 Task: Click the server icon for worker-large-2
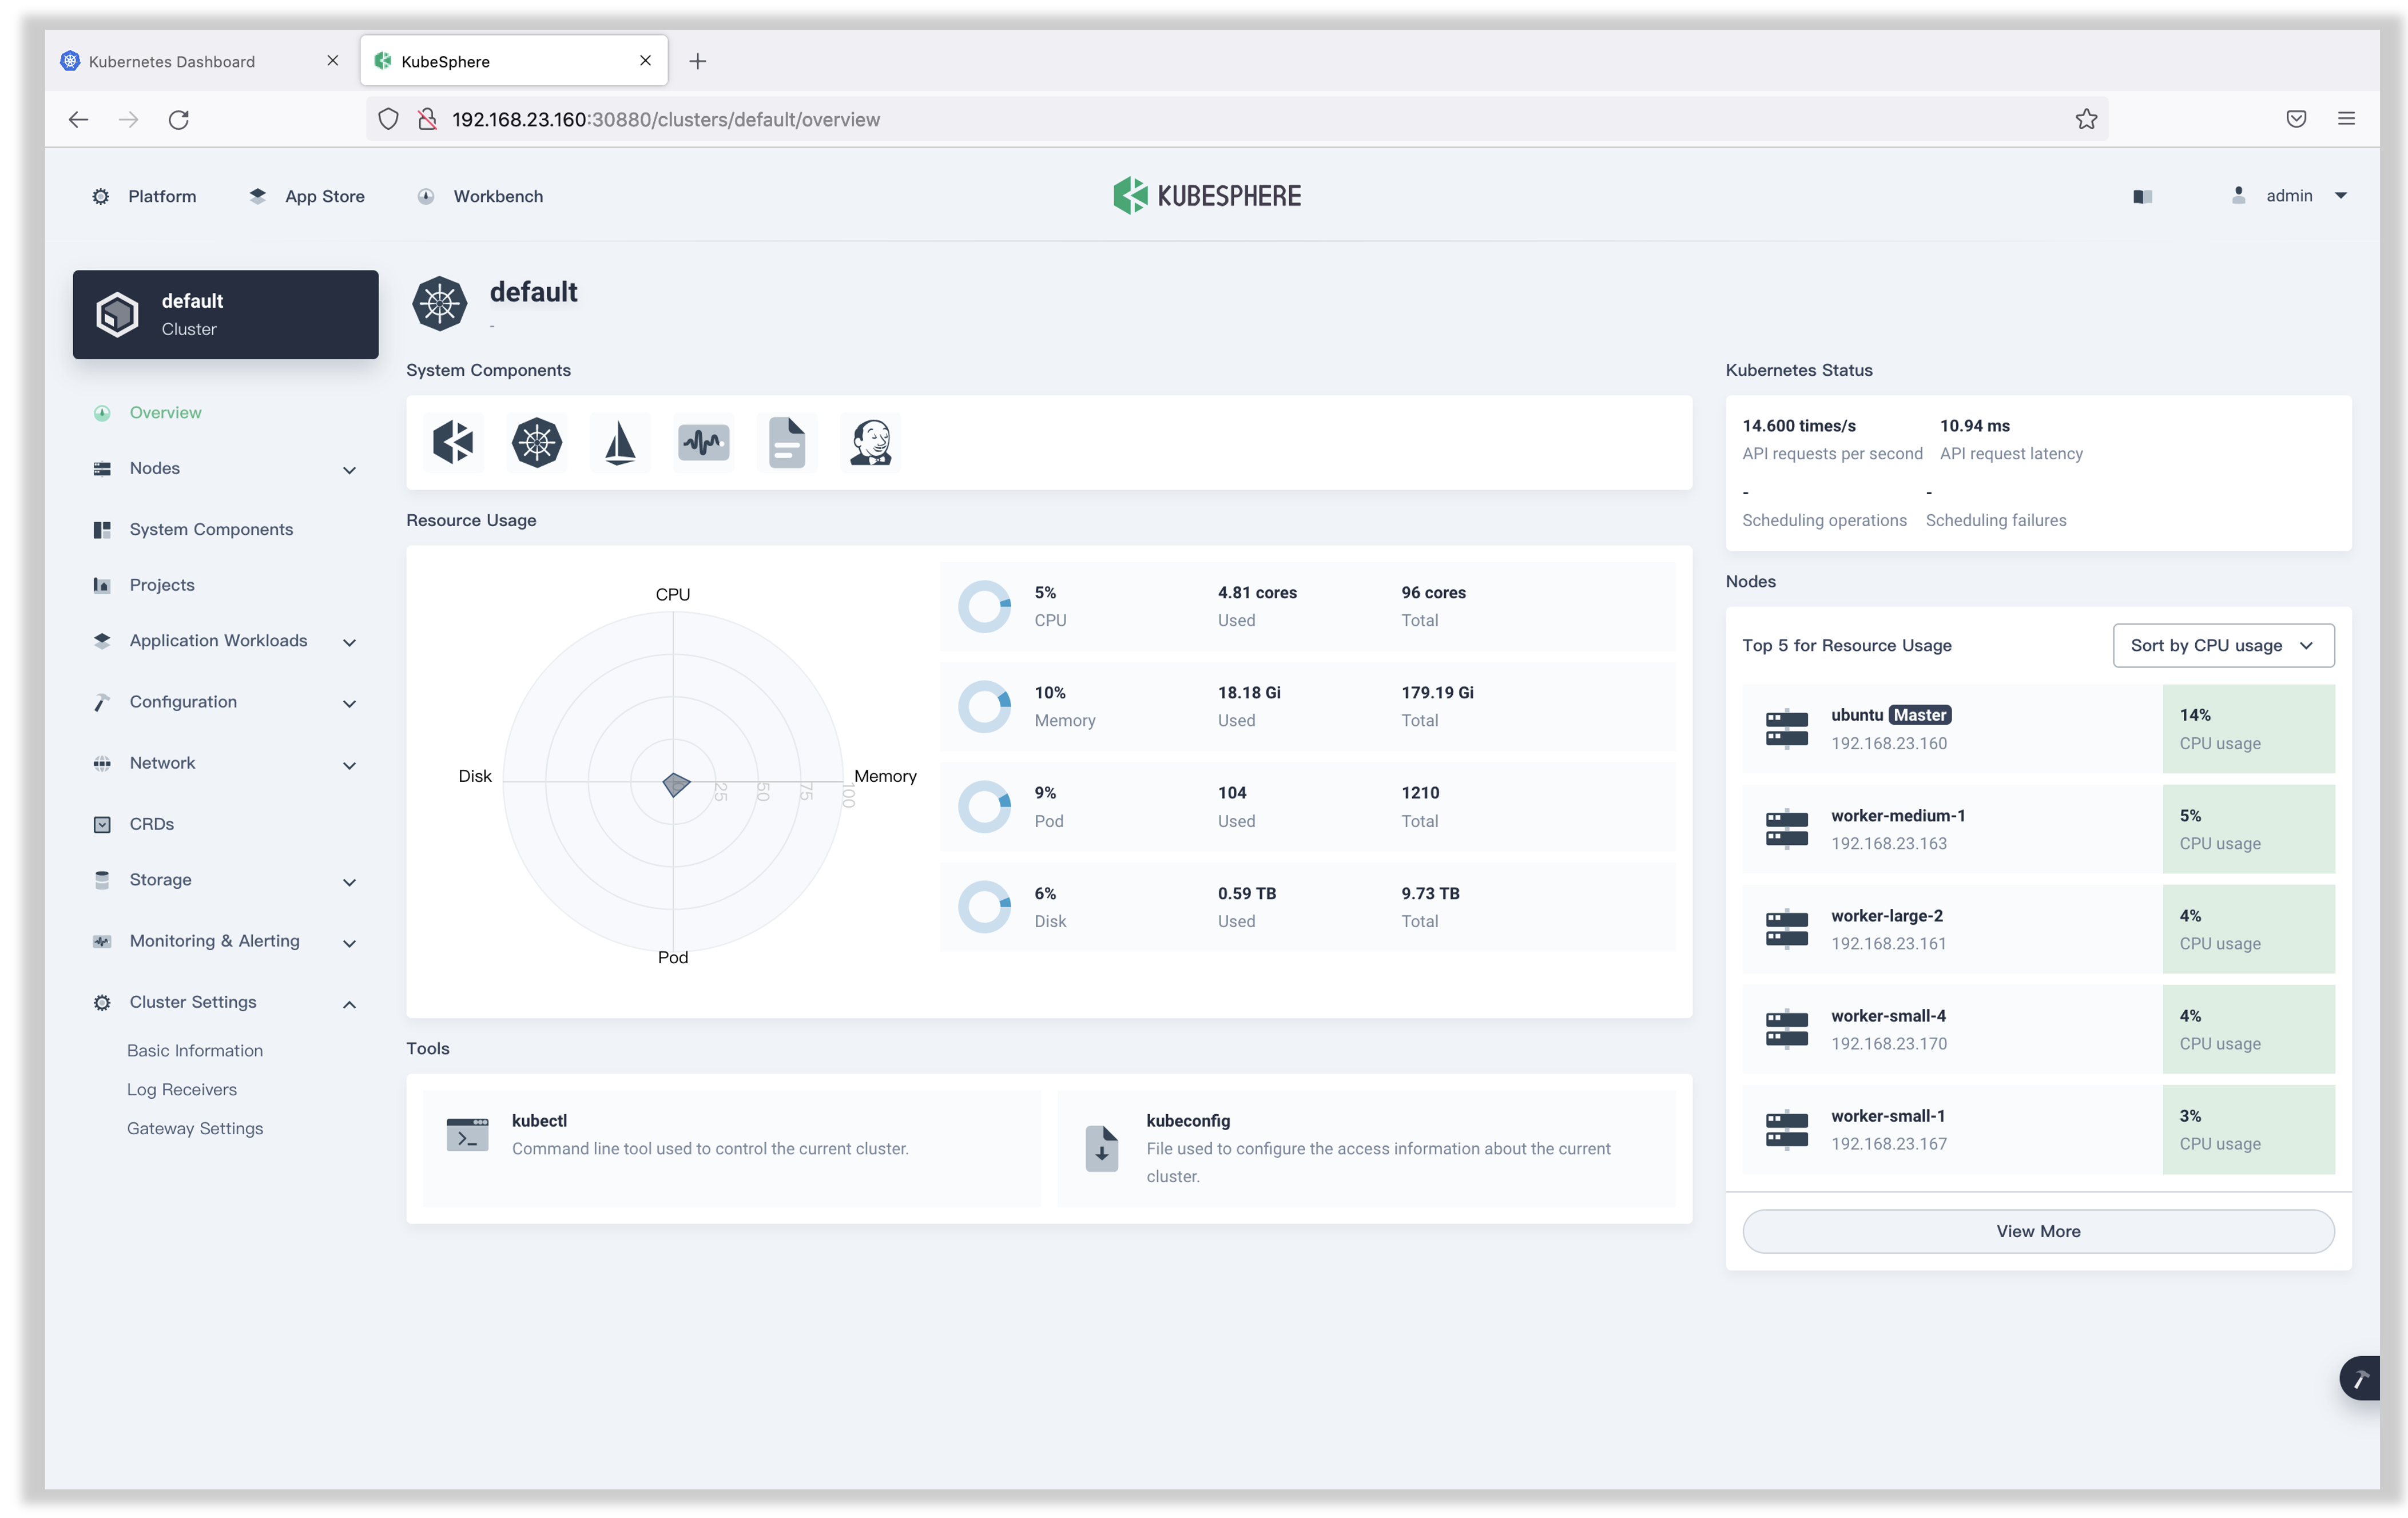coord(1786,929)
